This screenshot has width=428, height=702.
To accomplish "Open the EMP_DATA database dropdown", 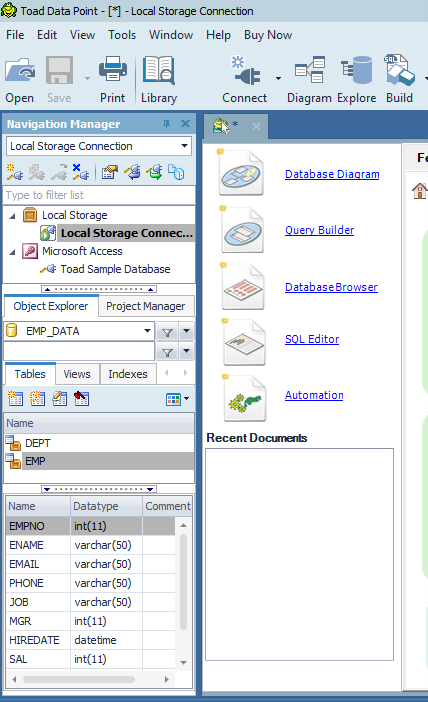I will click(147, 331).
